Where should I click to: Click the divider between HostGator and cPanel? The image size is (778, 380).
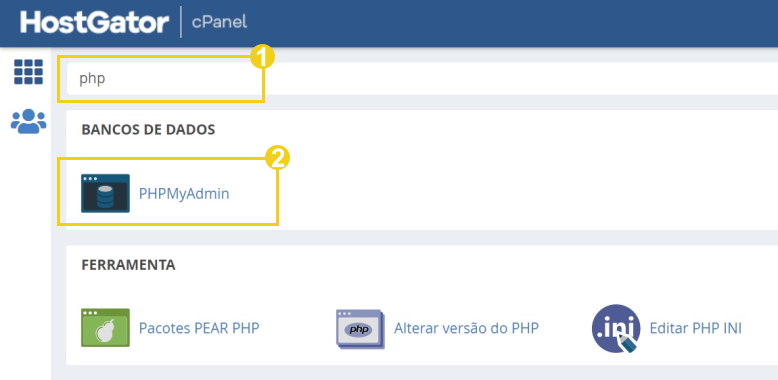(x=181, y=22)
